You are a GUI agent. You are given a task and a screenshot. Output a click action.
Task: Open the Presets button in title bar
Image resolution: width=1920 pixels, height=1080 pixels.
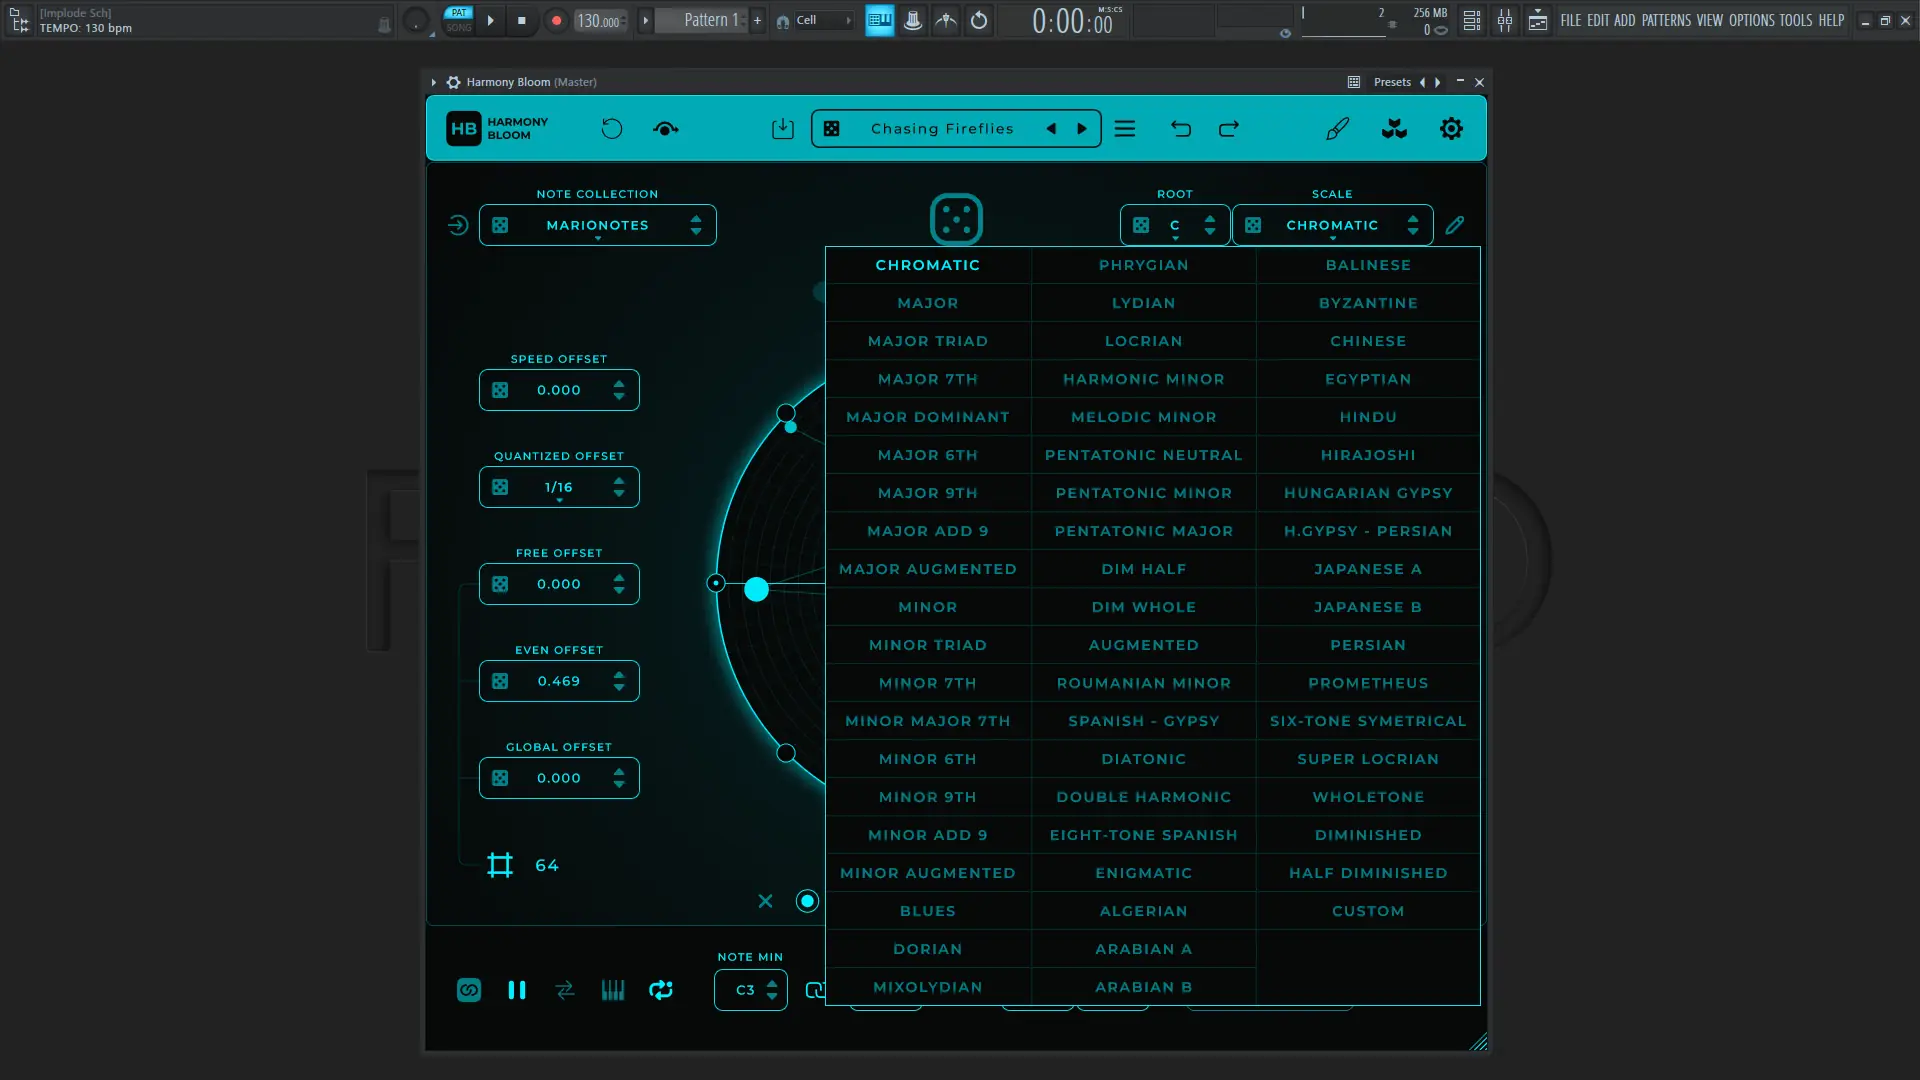click(1392, 82)
